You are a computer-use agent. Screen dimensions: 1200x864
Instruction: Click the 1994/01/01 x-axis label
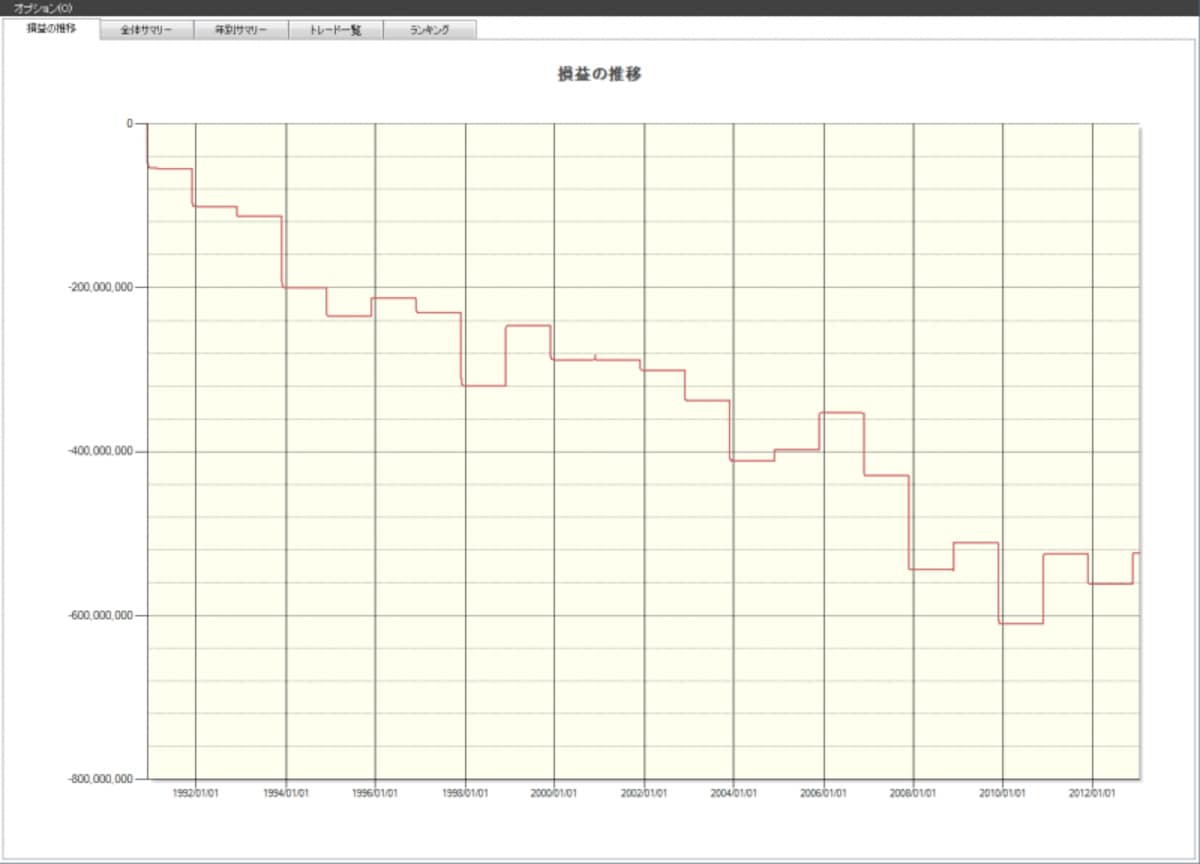point(286,794)
